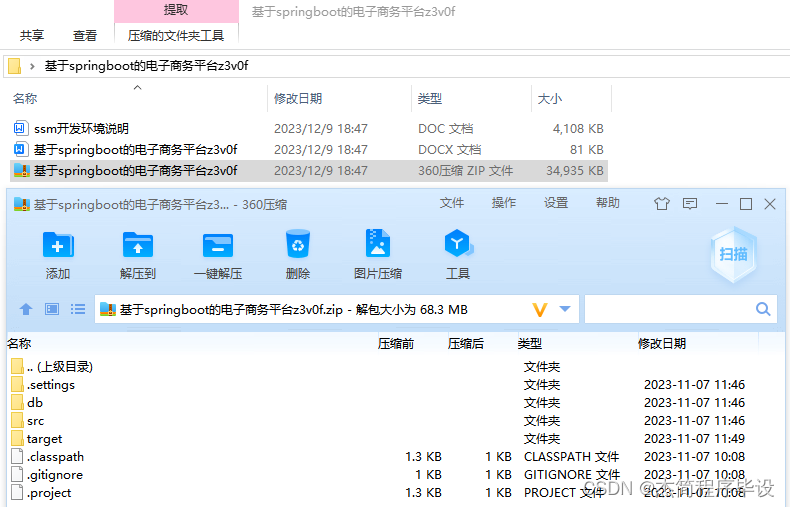The width and height of the screenshot is (790, 507).
Task: Select the '.classpath' file name
Action: click(x=55, y=457)
